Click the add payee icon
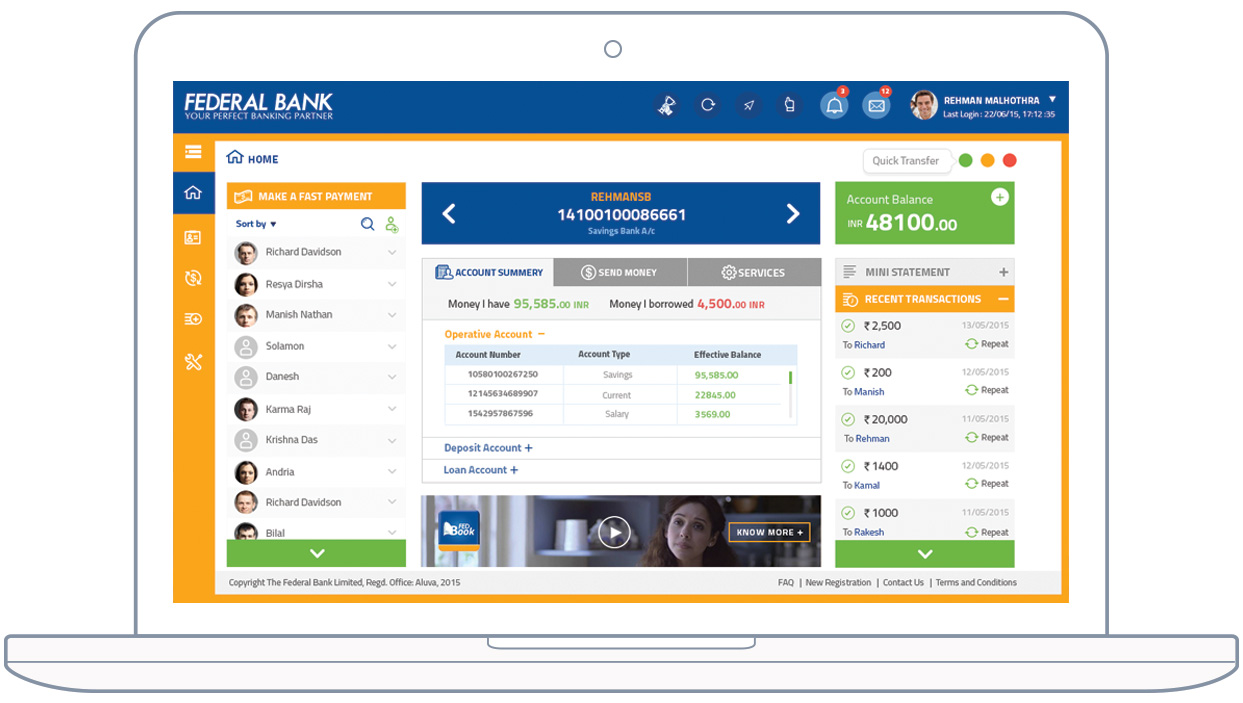Screen dimensions: 1243x703 pyautogui.click(x=392, y=225)
